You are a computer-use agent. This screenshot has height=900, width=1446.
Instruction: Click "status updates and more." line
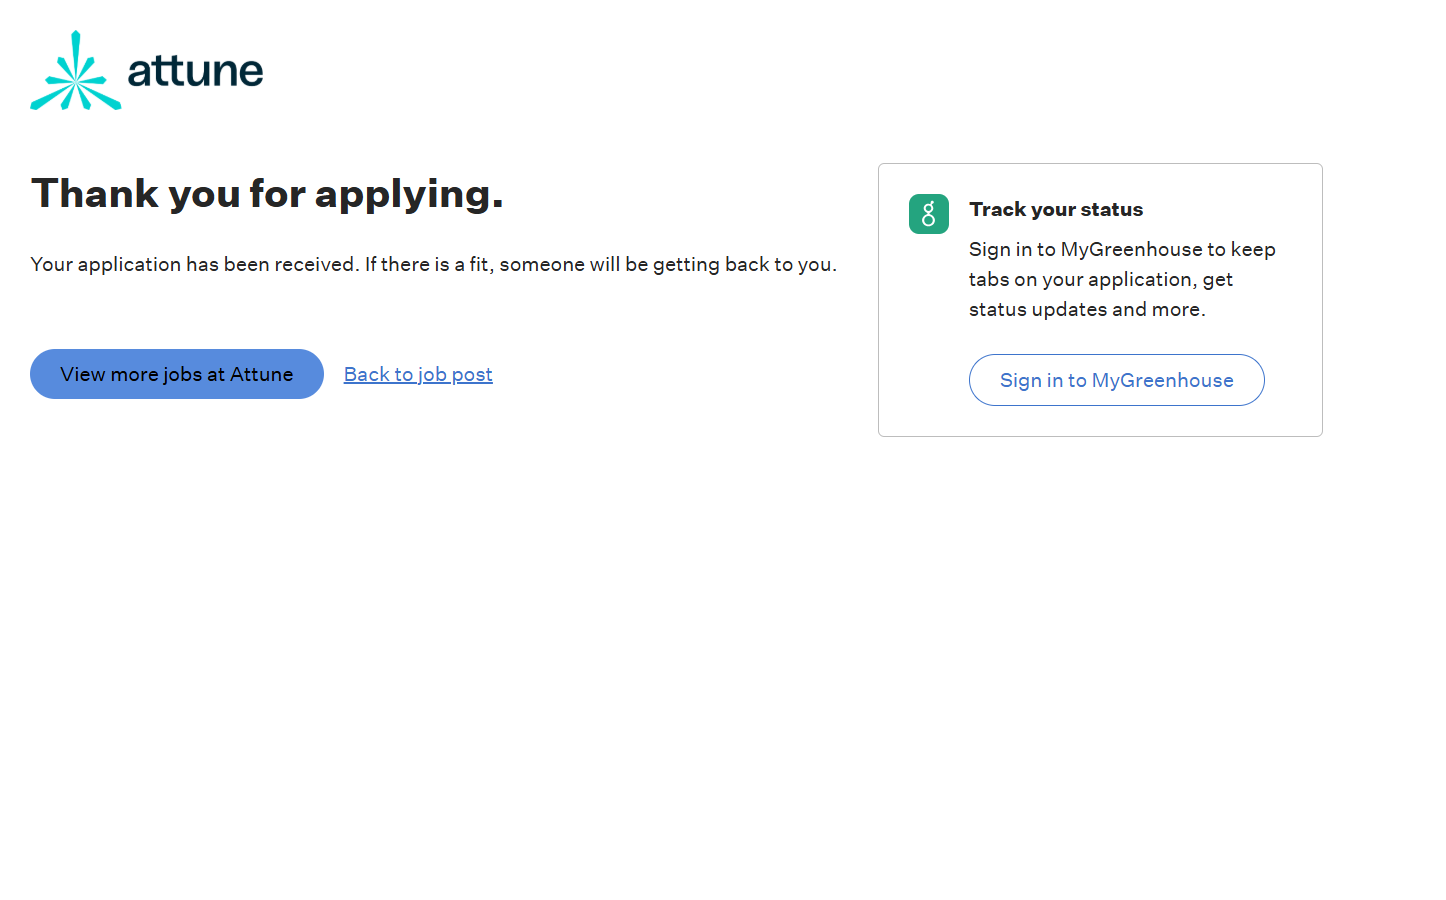(1087, 309)
